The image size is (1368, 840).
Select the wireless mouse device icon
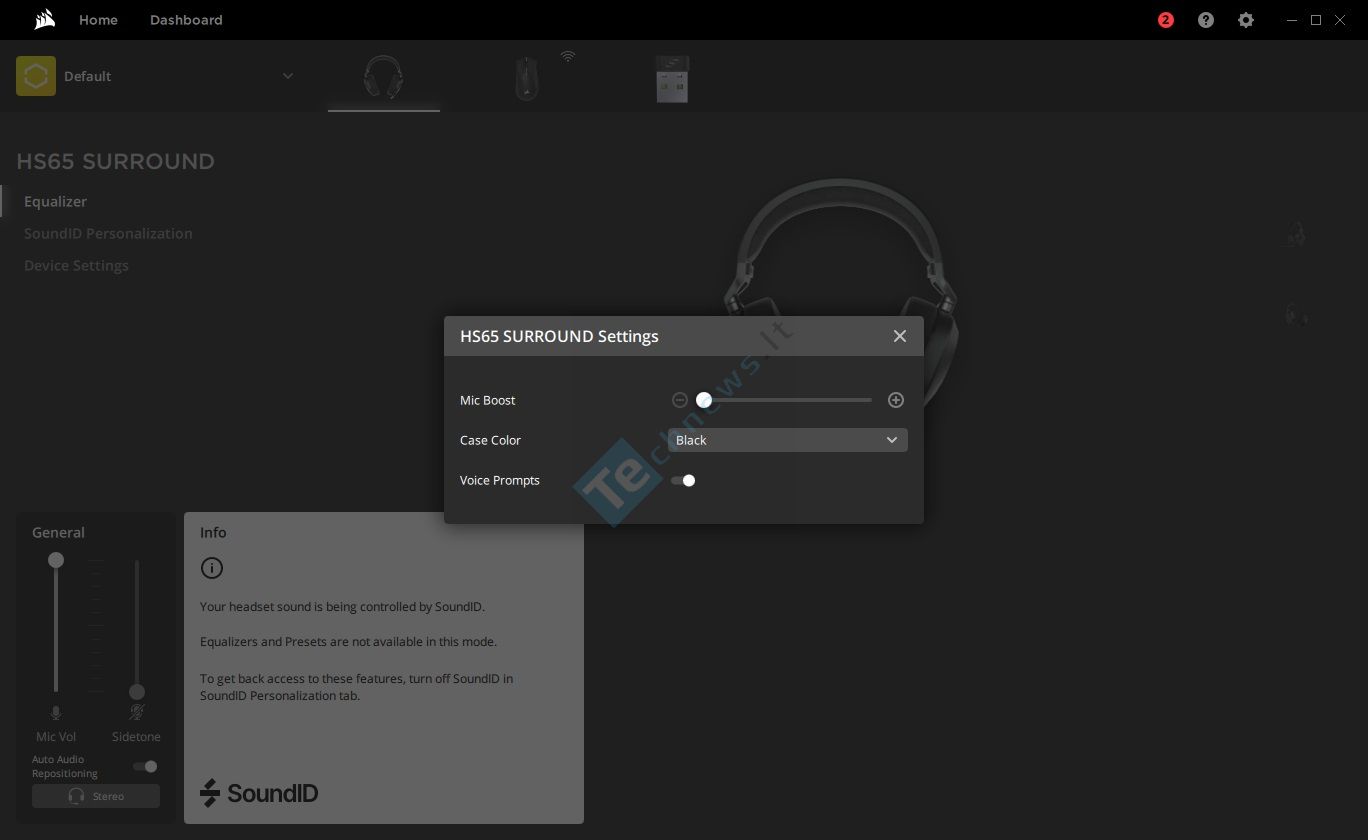527,78
